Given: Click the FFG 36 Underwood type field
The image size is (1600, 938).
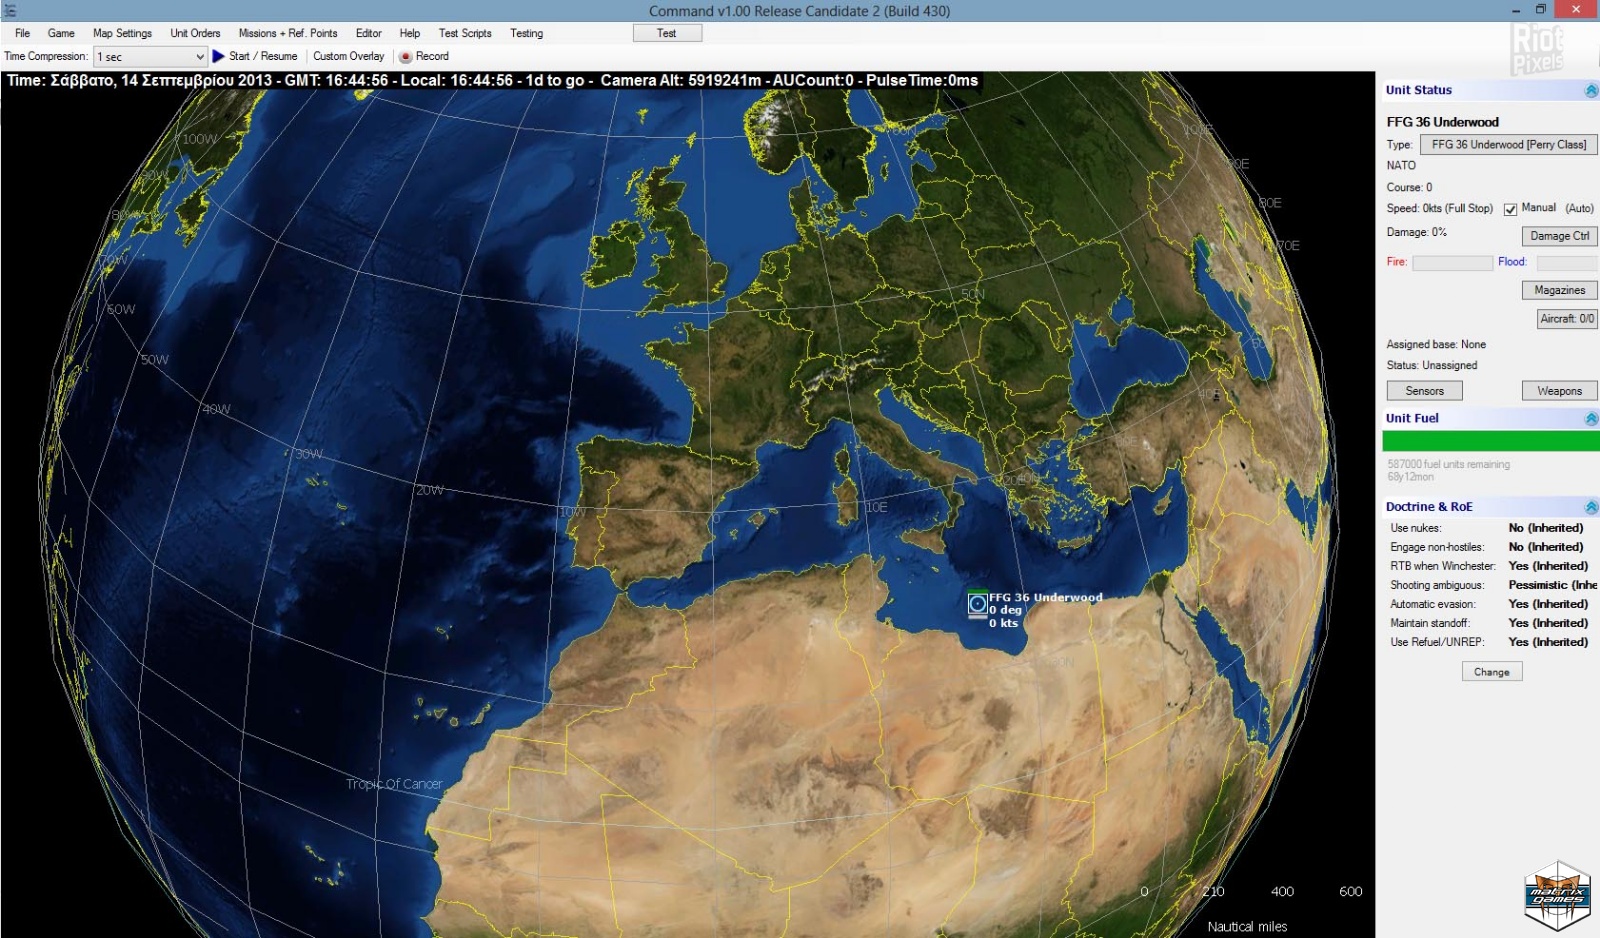Looking at the screenshot, I should coord(1508,145).
